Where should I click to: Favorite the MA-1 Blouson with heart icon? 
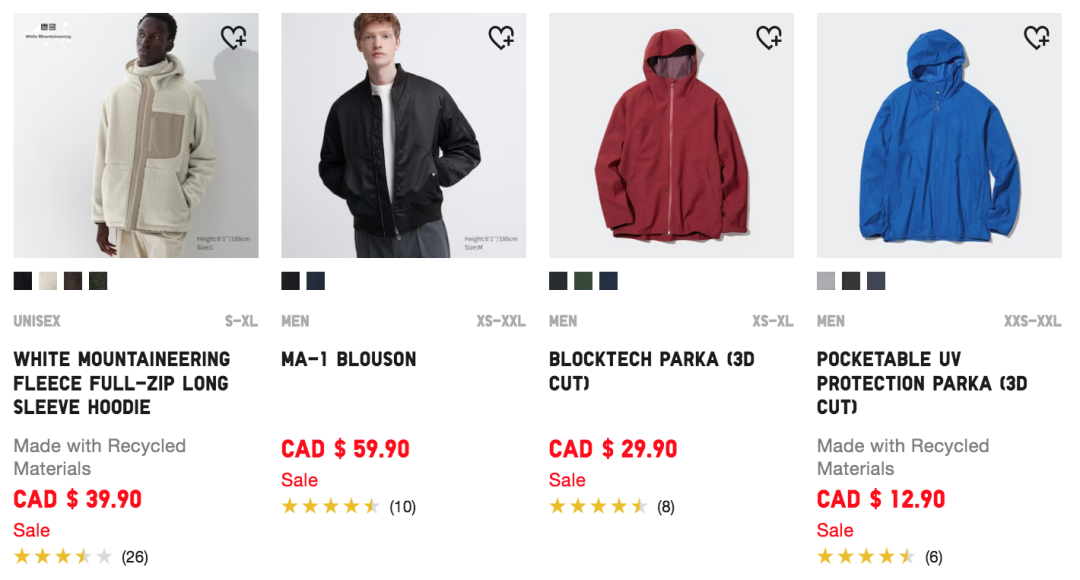501,38
